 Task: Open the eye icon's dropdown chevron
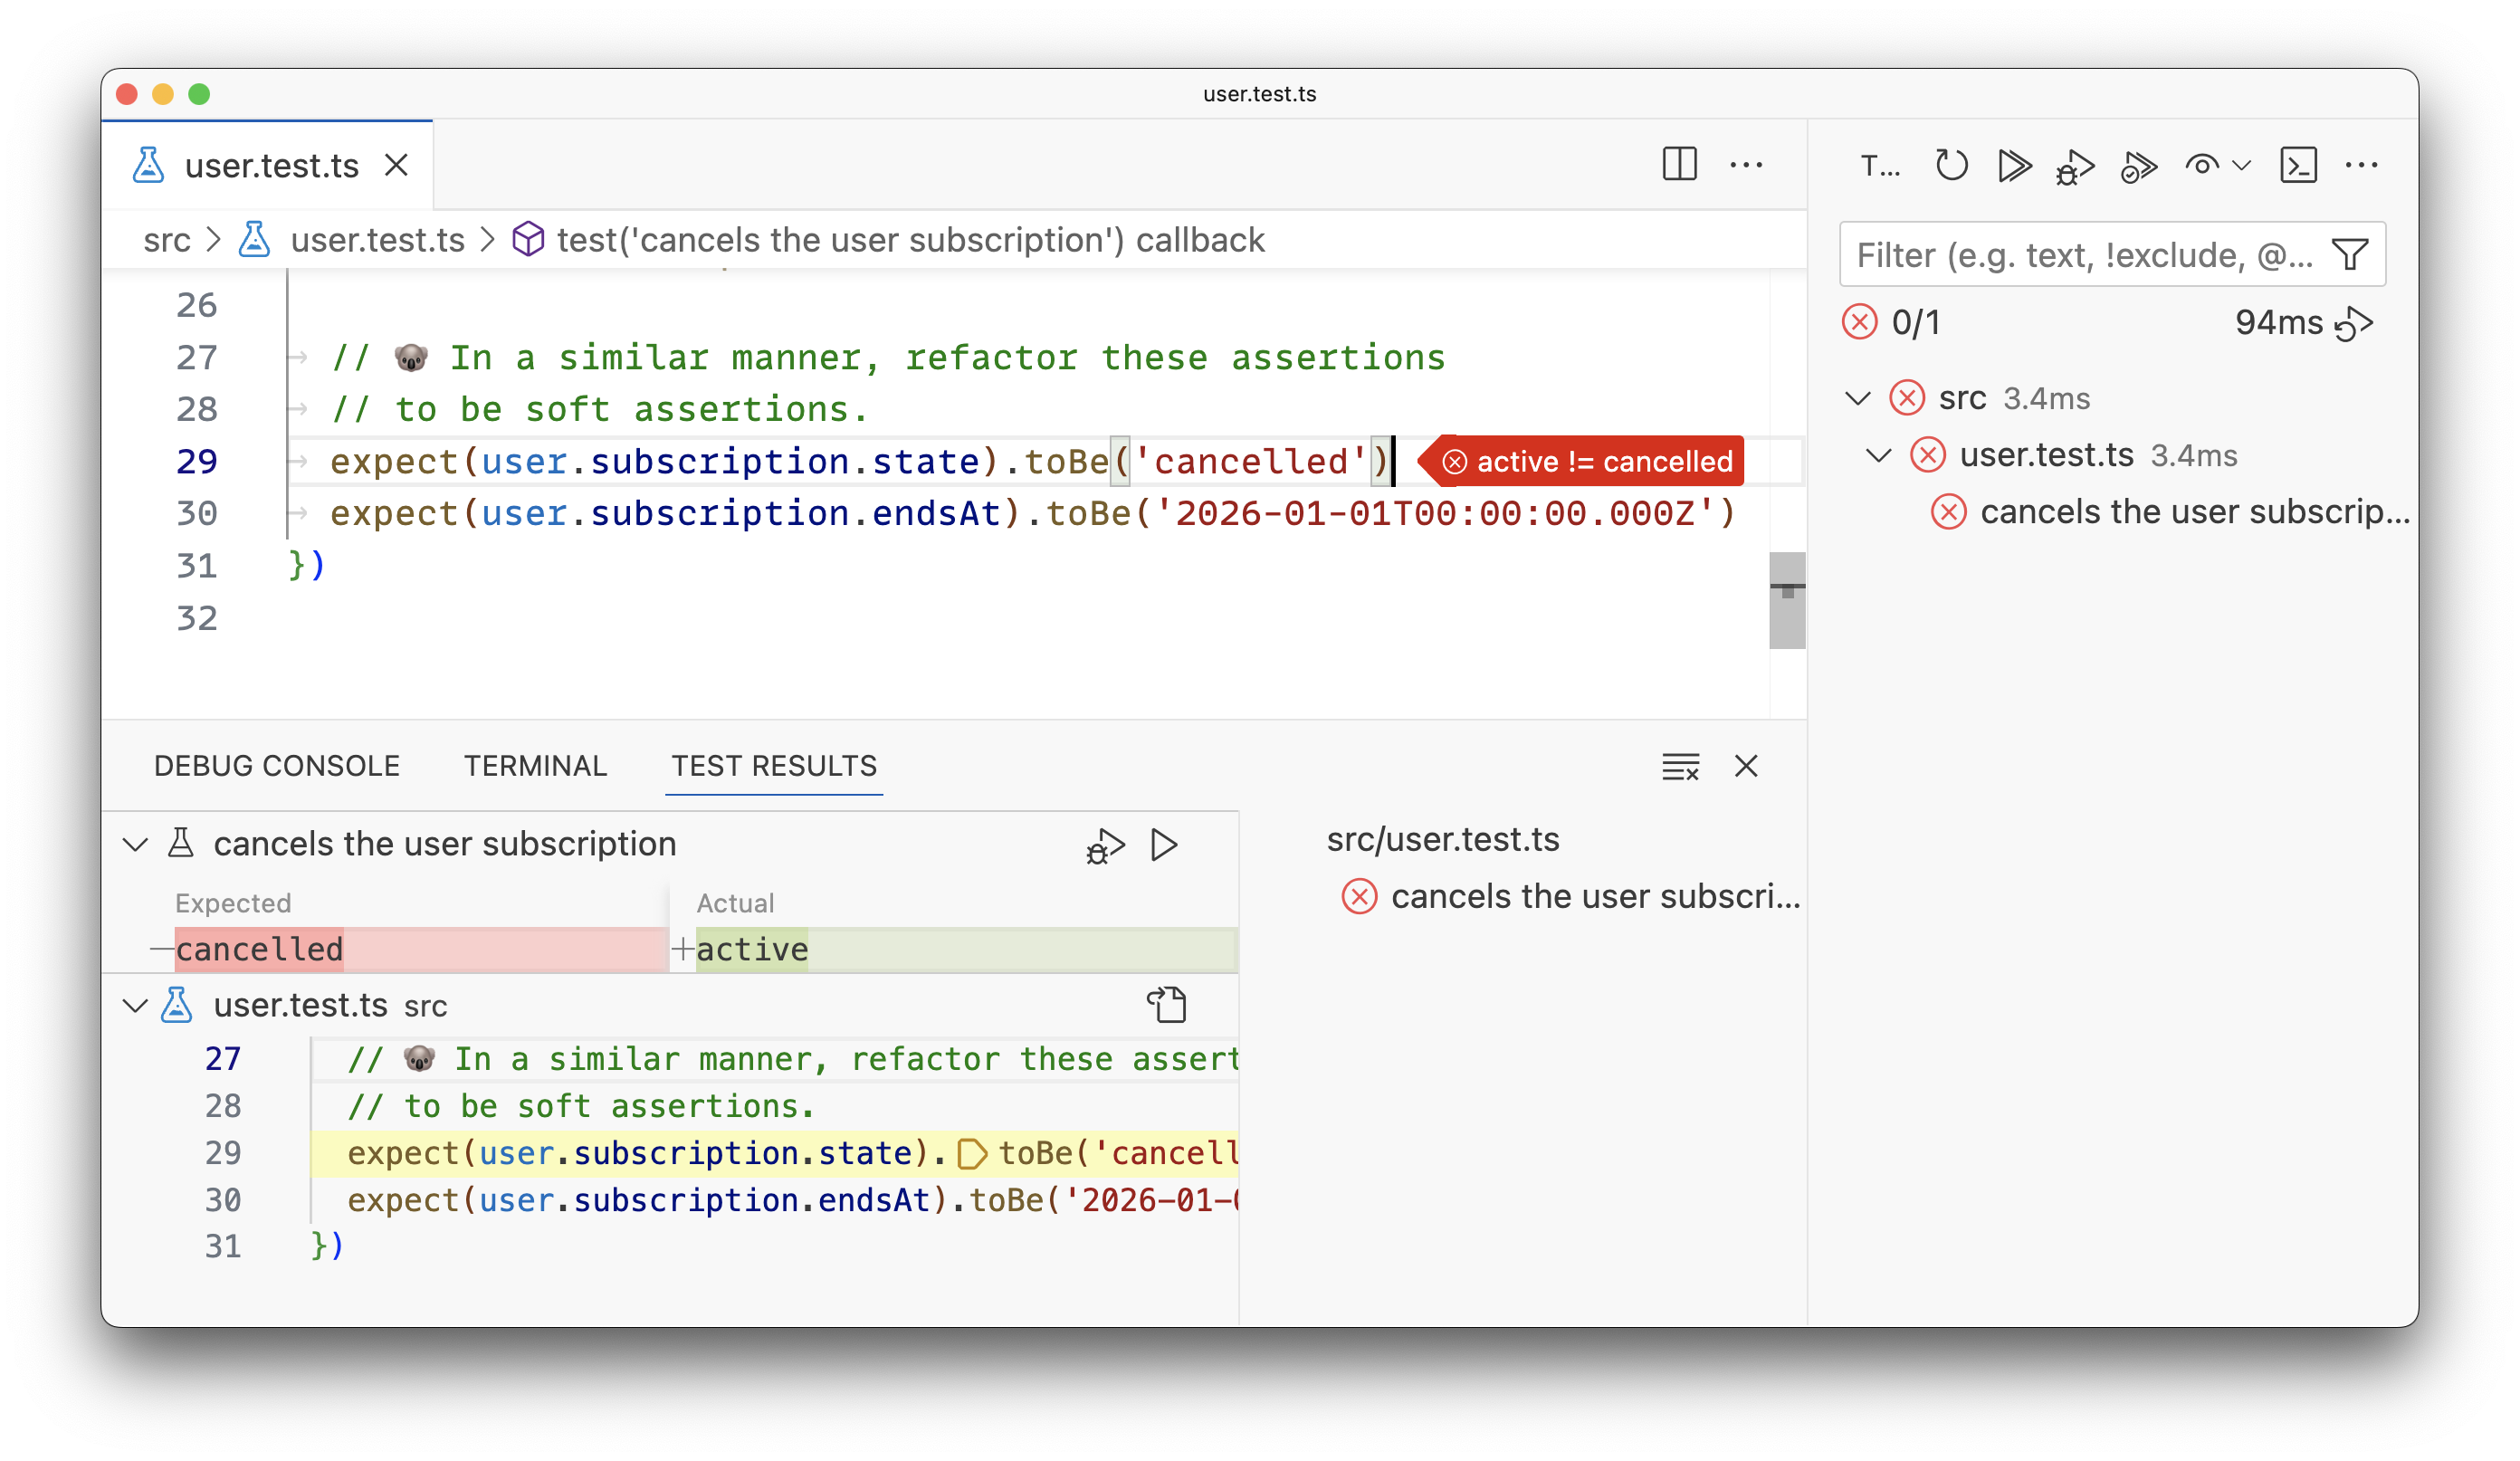[2240, 167]
